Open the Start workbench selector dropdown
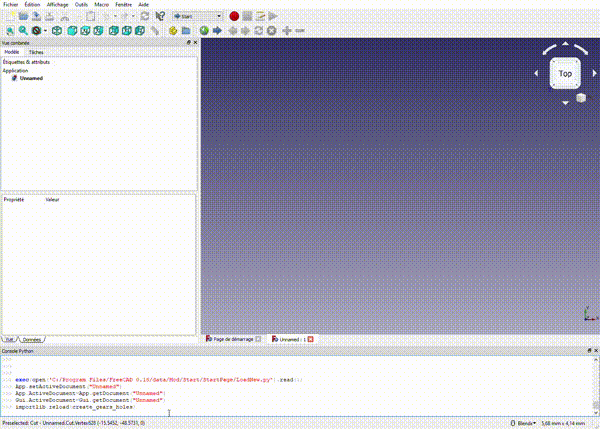The width and height of the screenshot is (600, 429). click(197, 16)
